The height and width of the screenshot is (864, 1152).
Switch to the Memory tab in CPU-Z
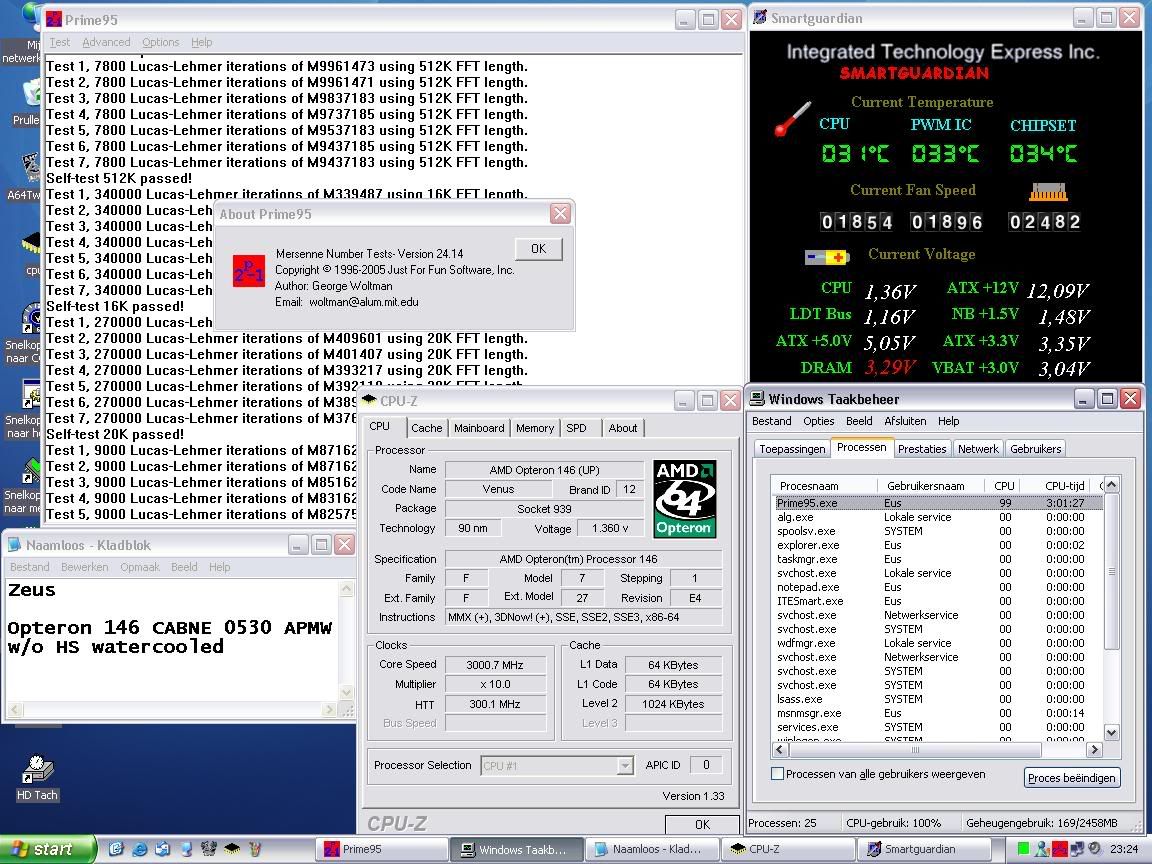click(535, 428)
